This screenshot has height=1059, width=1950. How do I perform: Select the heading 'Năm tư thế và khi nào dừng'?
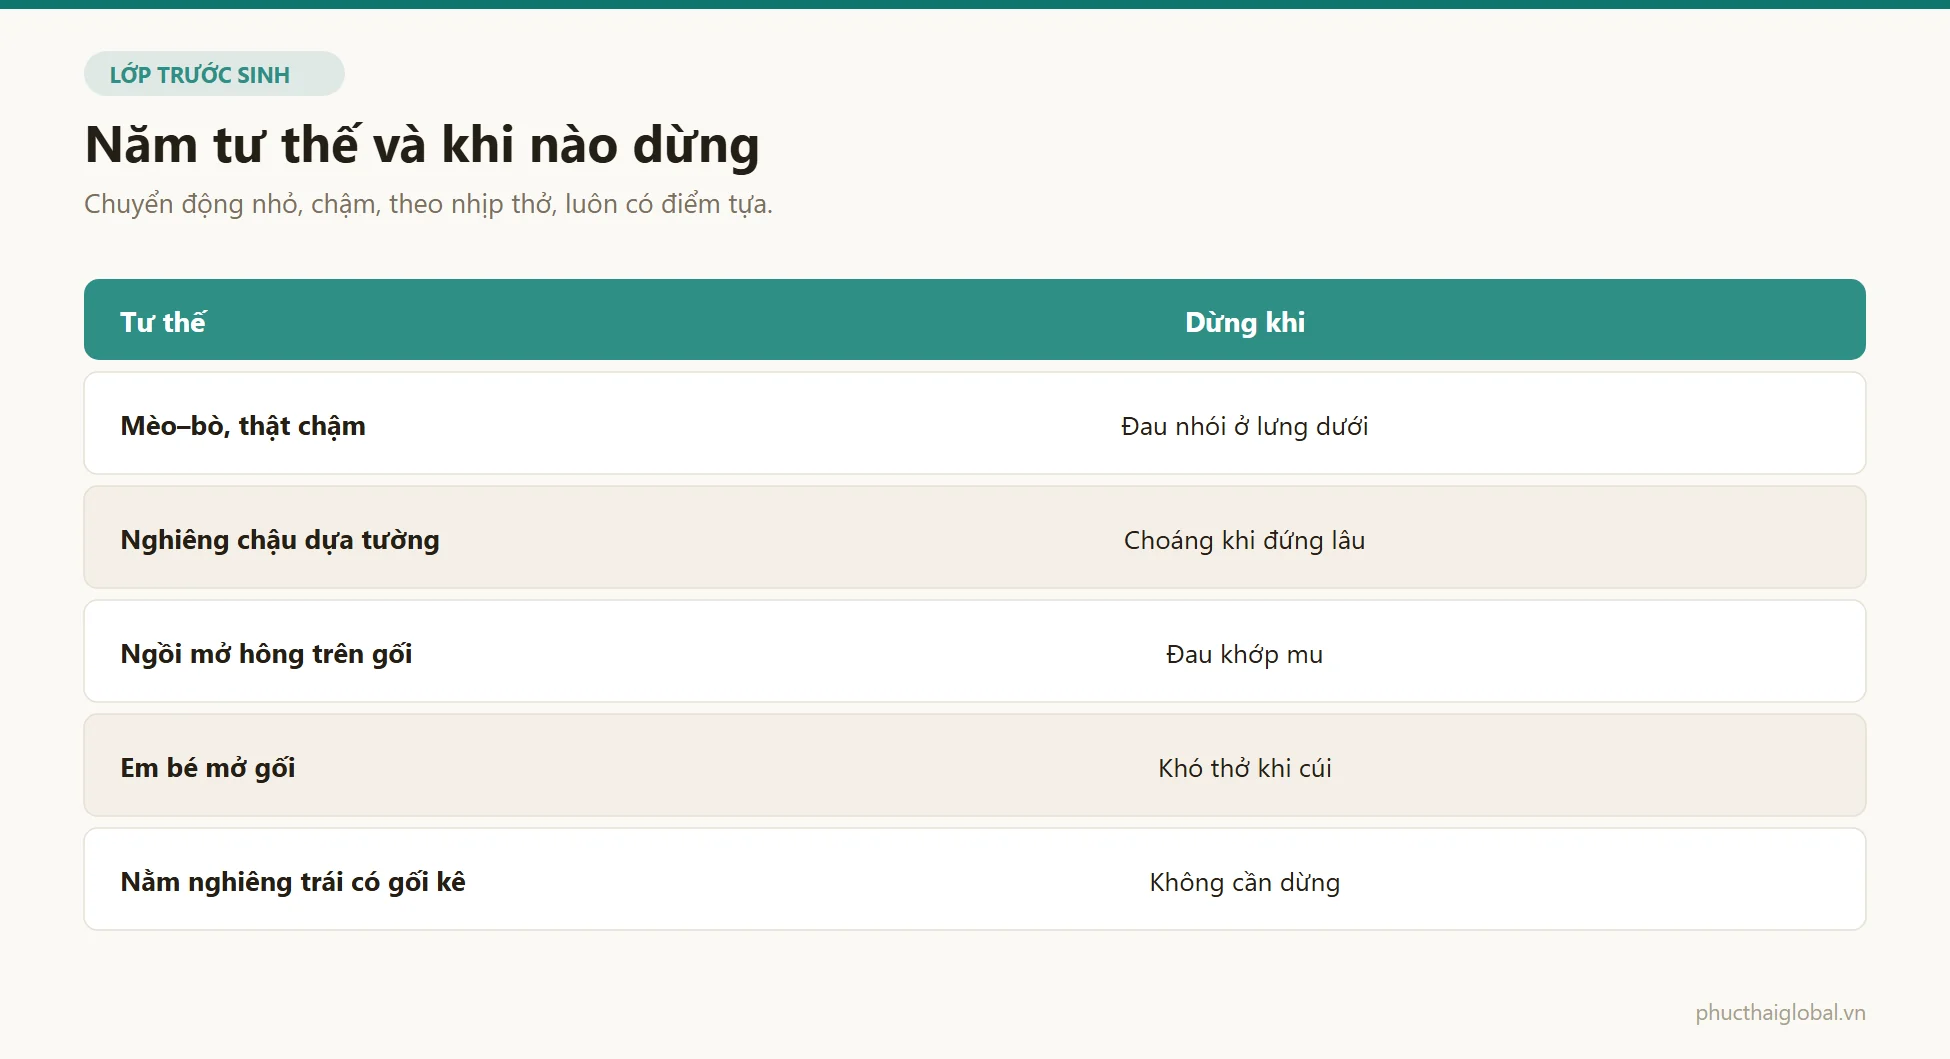[x=422, y=145]
